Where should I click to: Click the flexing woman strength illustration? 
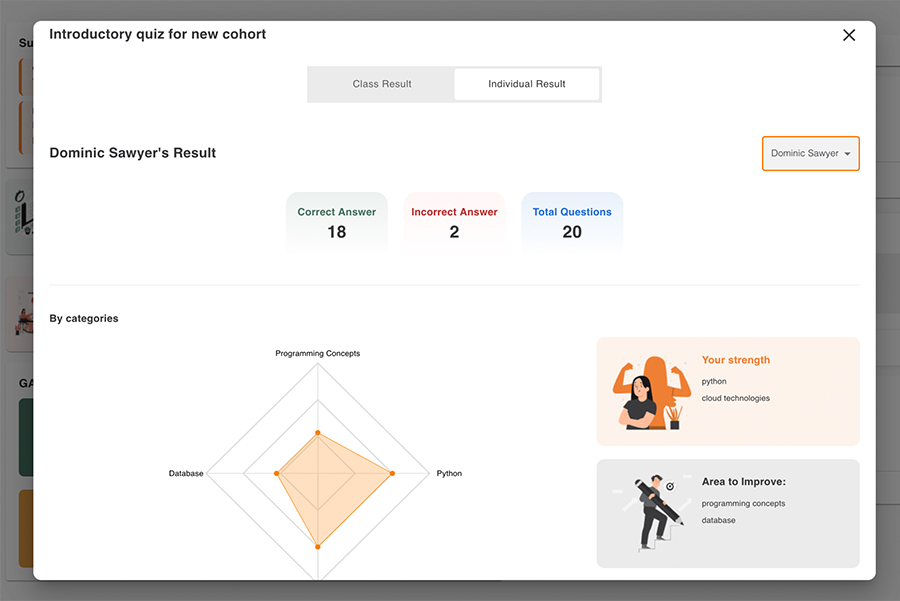645,392
